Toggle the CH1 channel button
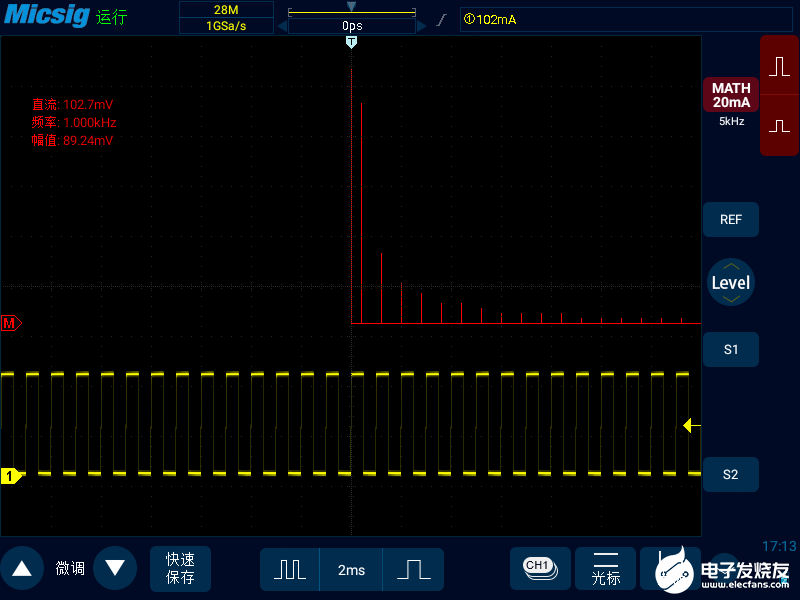The width and height of the screenshot is (800, 600). pyautogui.click(x=539, y=567)
